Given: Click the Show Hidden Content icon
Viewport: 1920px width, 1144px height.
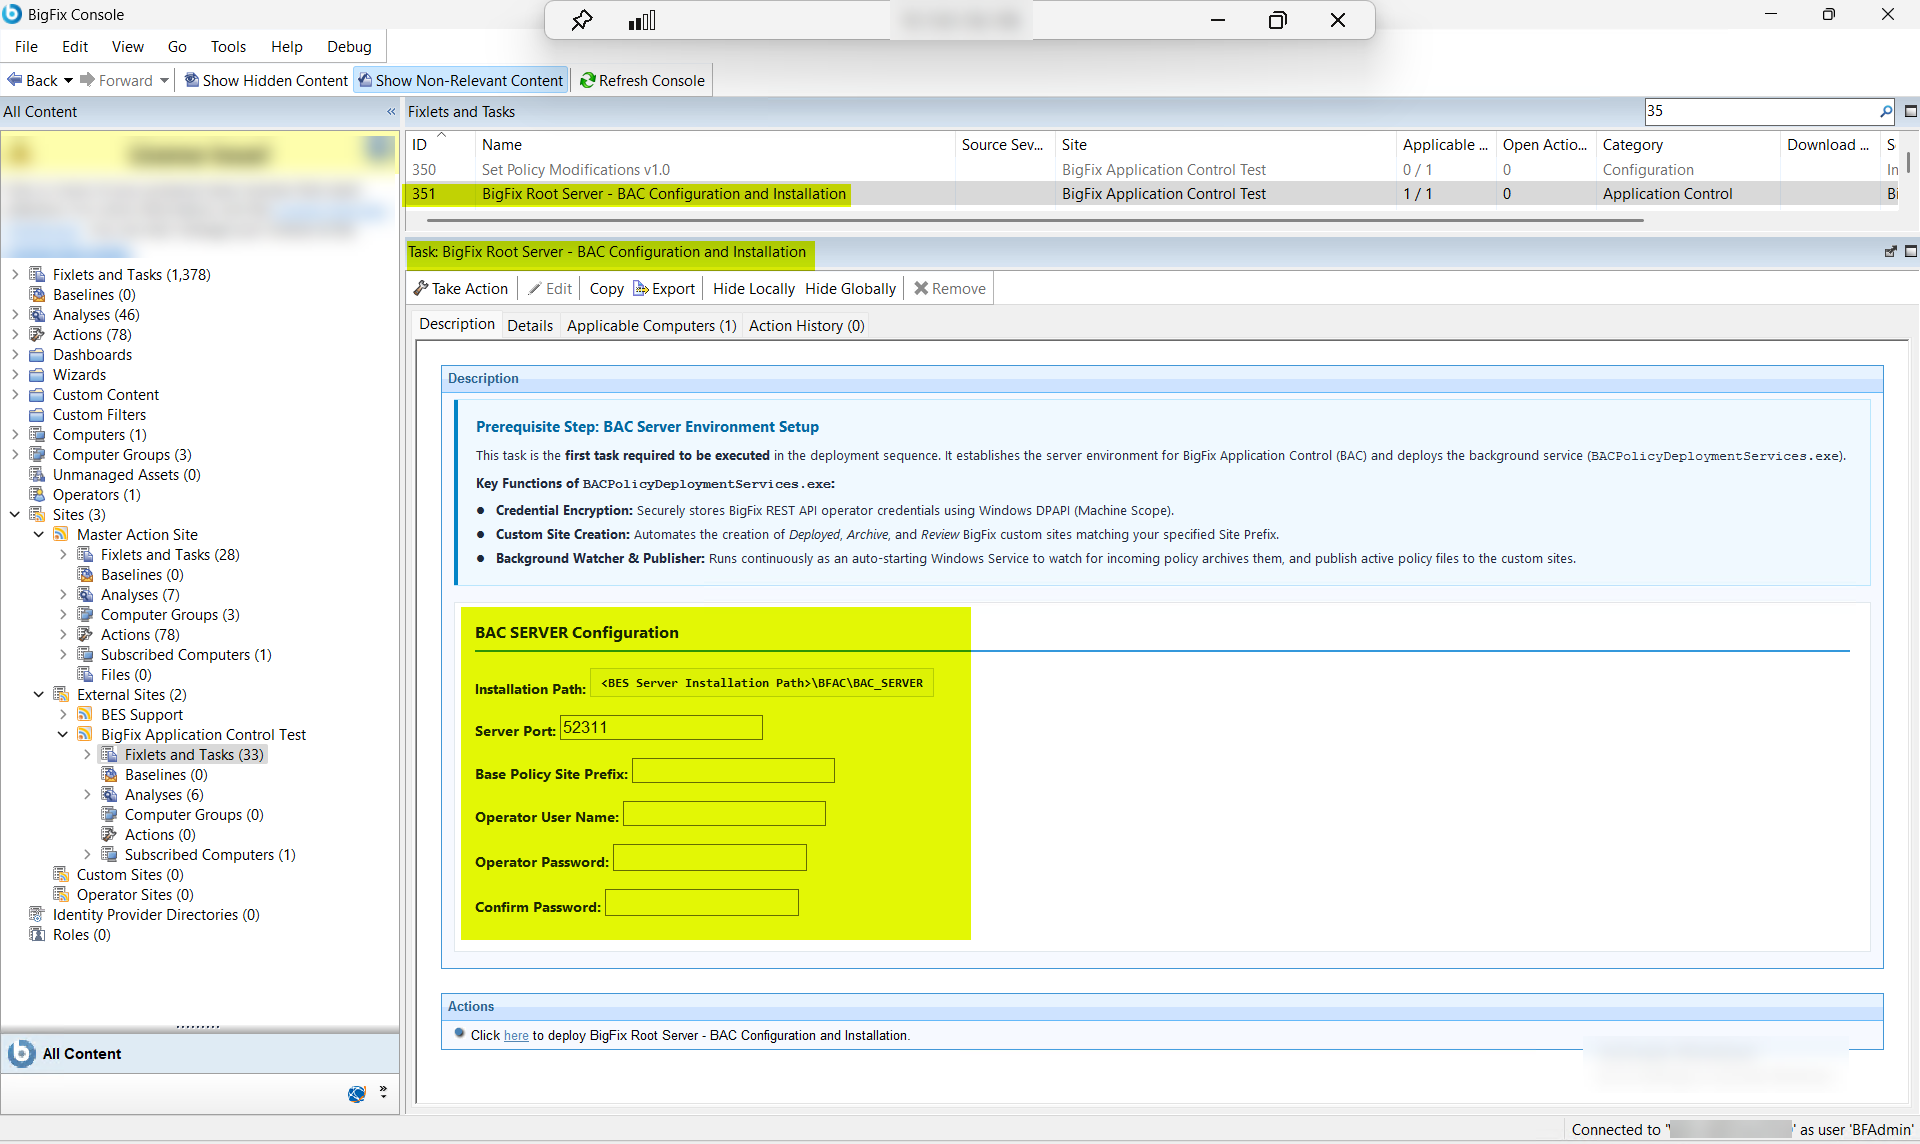Looking at the screenshot, I should (192, 80).
